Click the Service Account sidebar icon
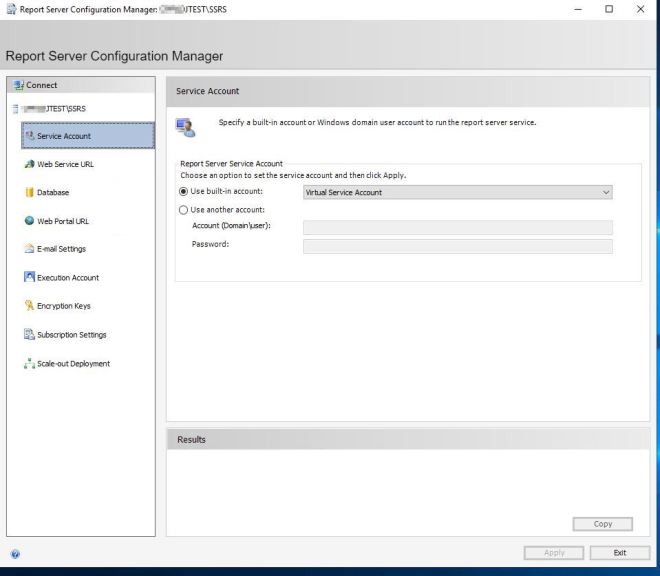This screenshot has width=660, height=576. coord(28,136)
